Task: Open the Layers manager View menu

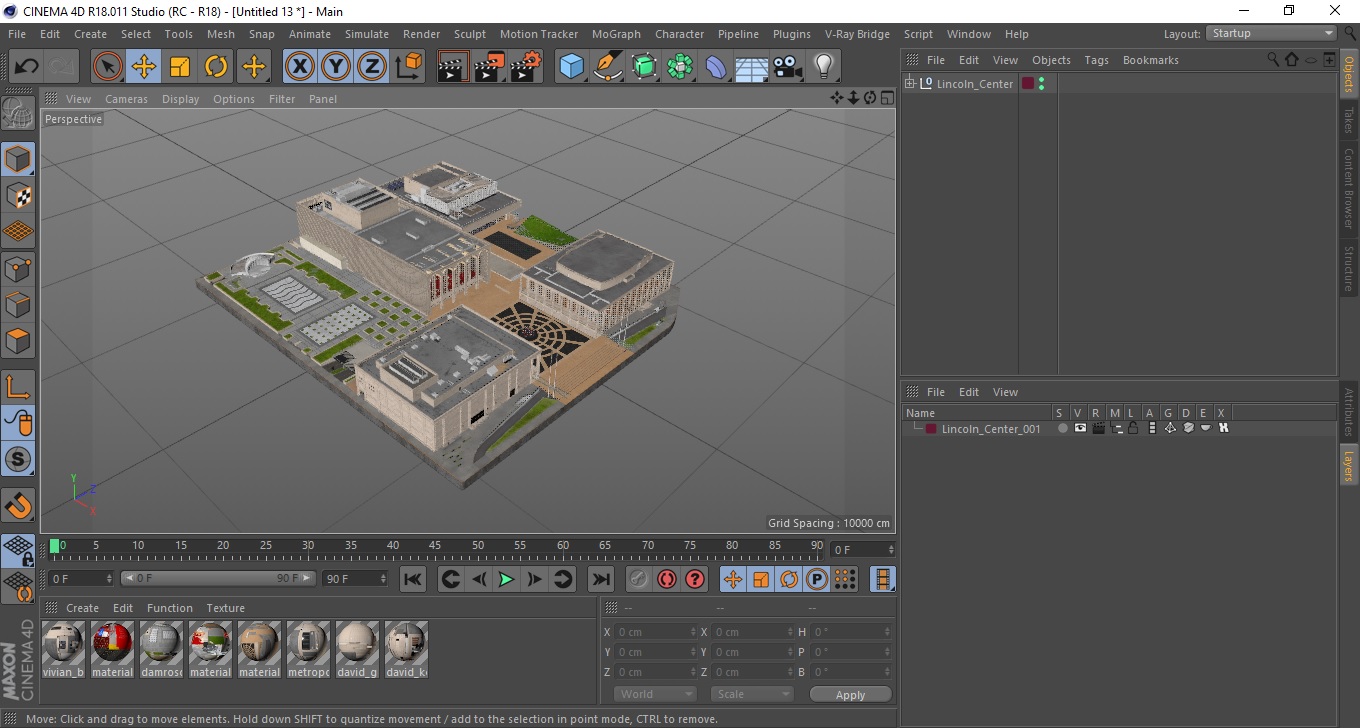Action: [1005, 392]
